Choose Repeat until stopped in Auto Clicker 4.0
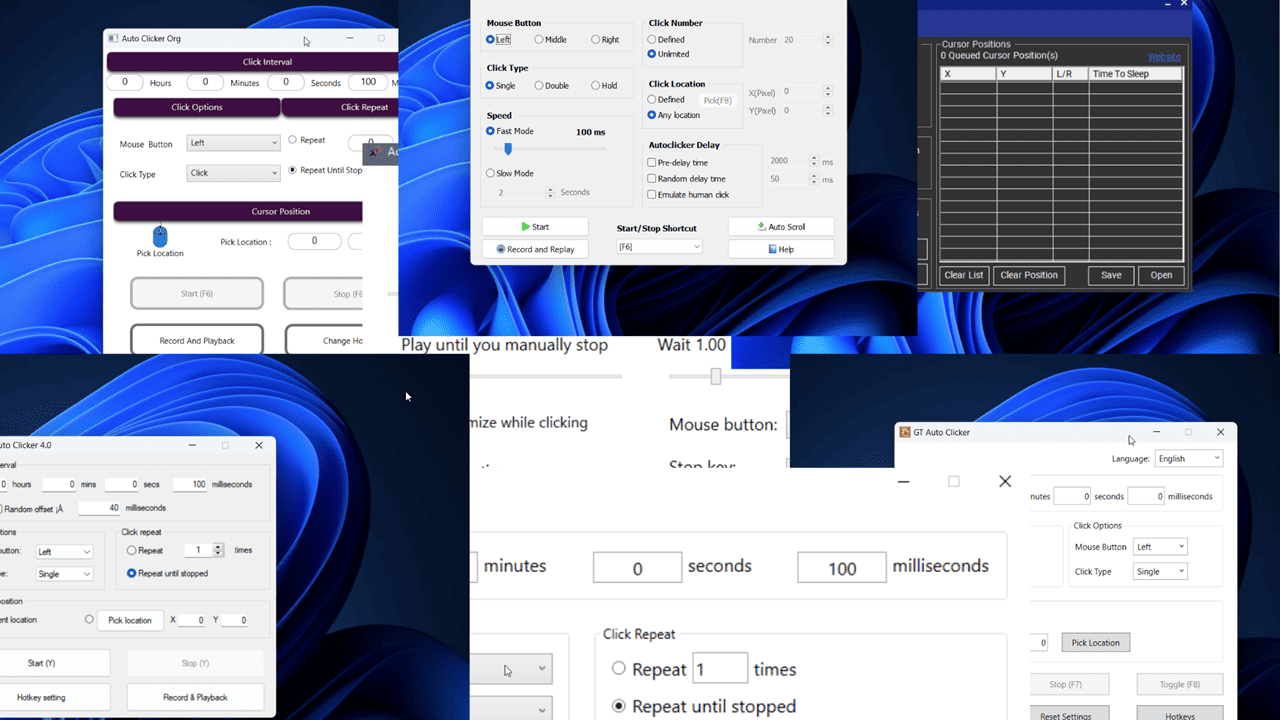 click(132, 574)
